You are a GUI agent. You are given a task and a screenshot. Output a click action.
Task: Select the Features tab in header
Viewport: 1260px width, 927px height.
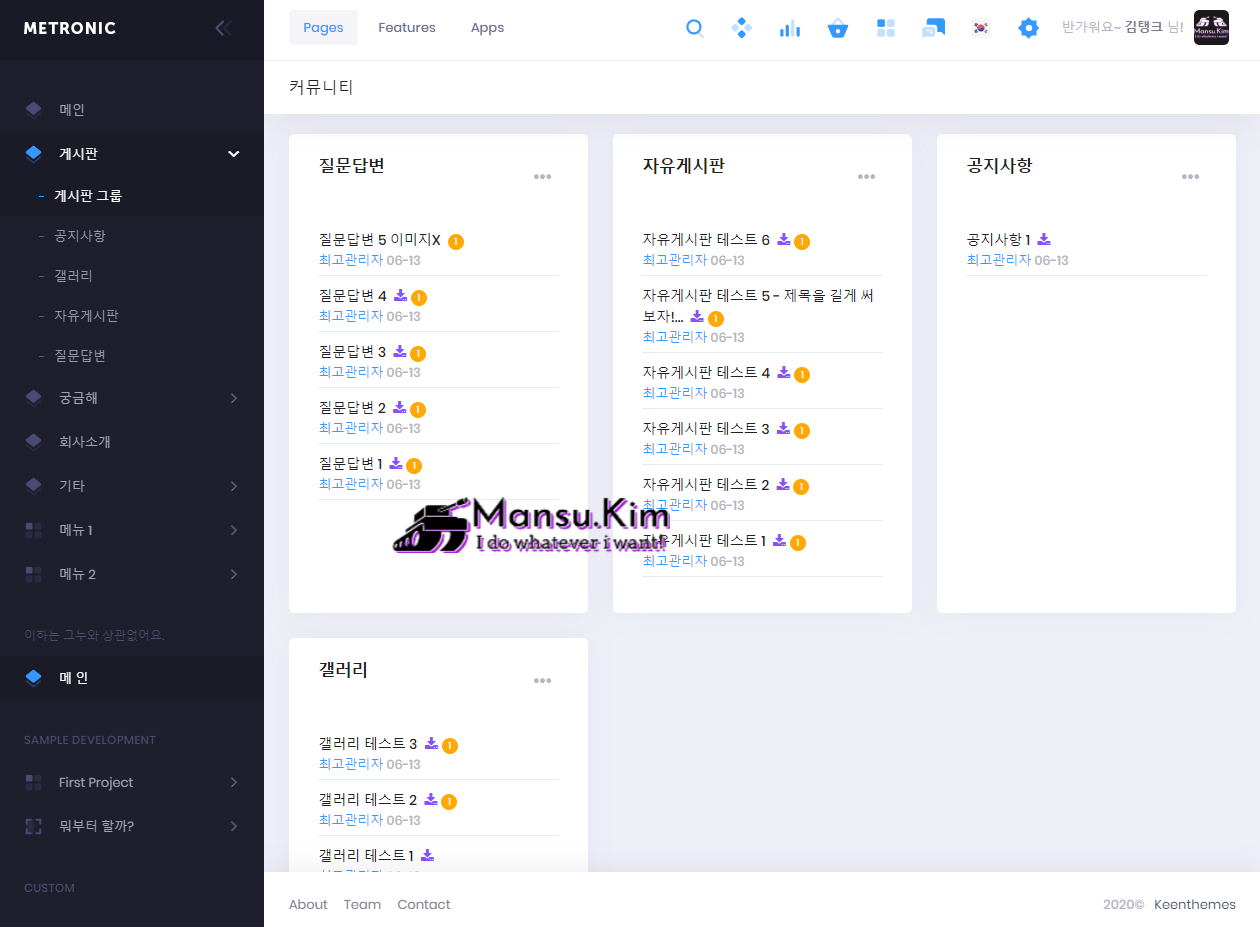click(407, 28)
